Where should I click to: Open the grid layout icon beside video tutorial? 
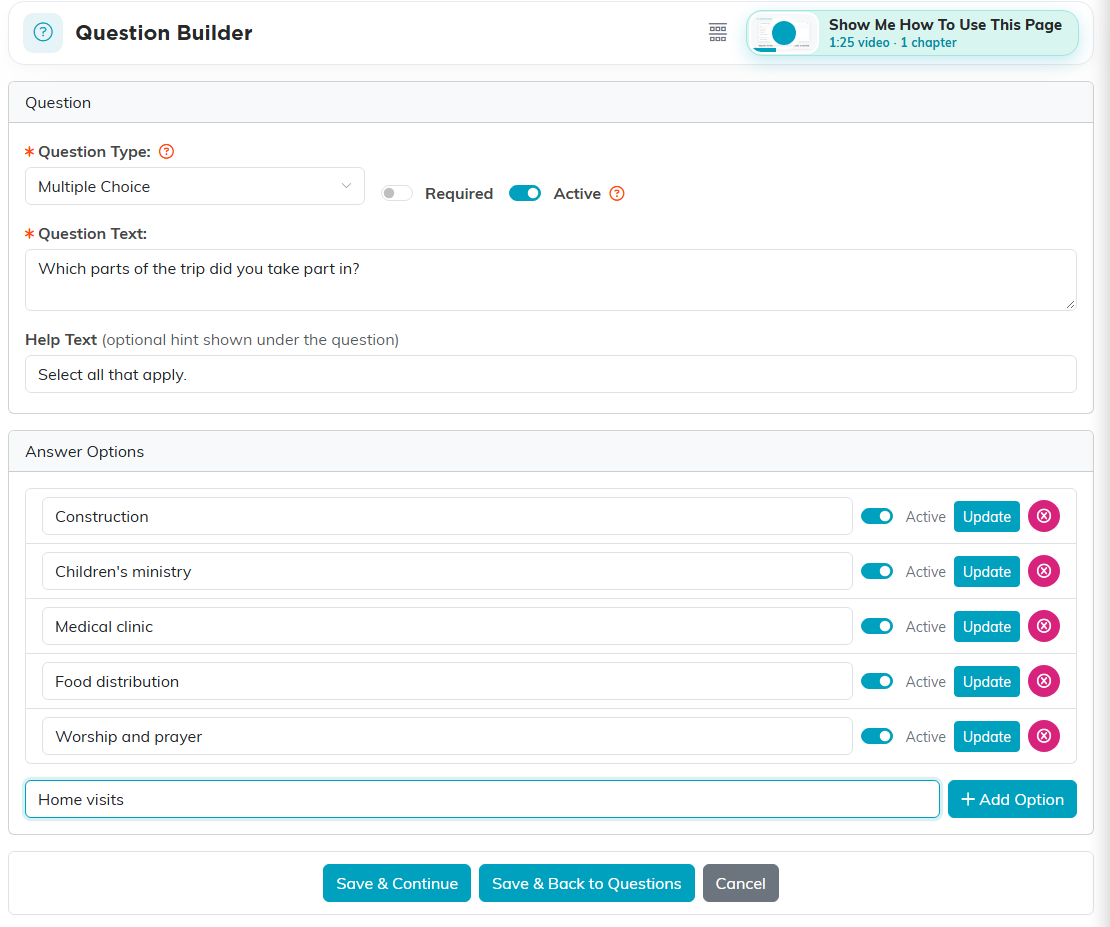[x=718, y=33]
